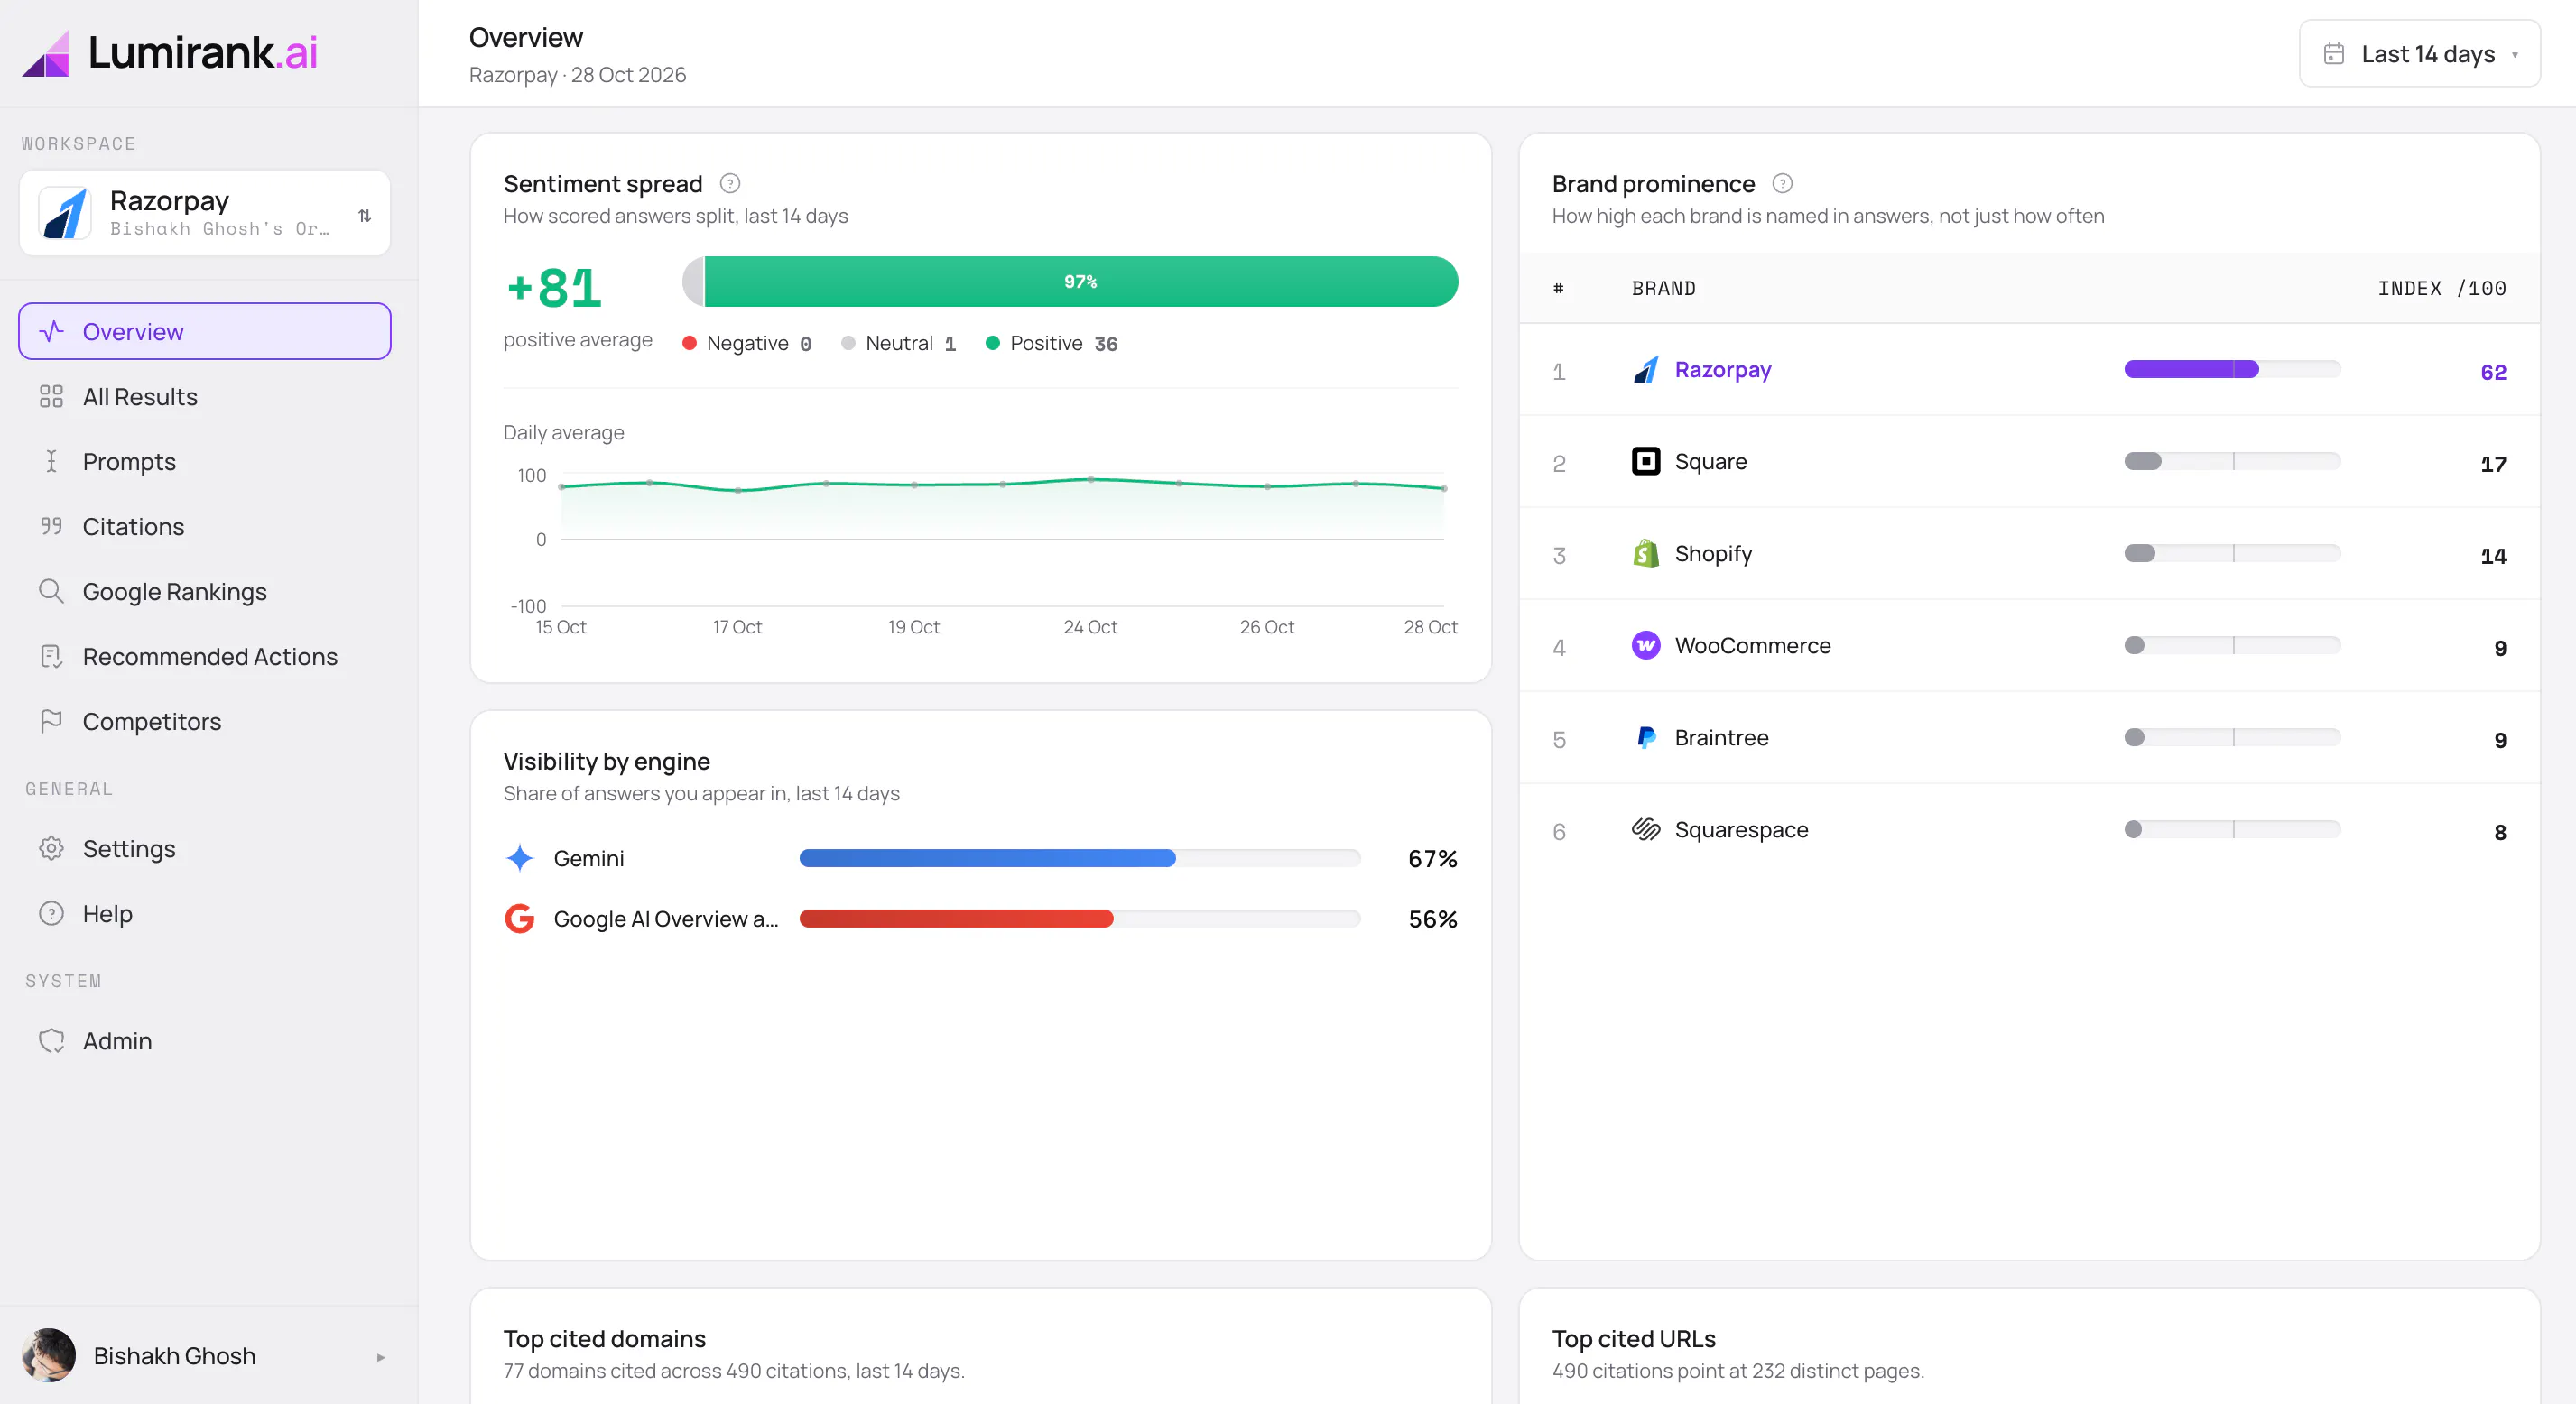Click the Razorpay workspace logo icon
The width and height of the screenshot is (2576, 1404).
(65, 213)
